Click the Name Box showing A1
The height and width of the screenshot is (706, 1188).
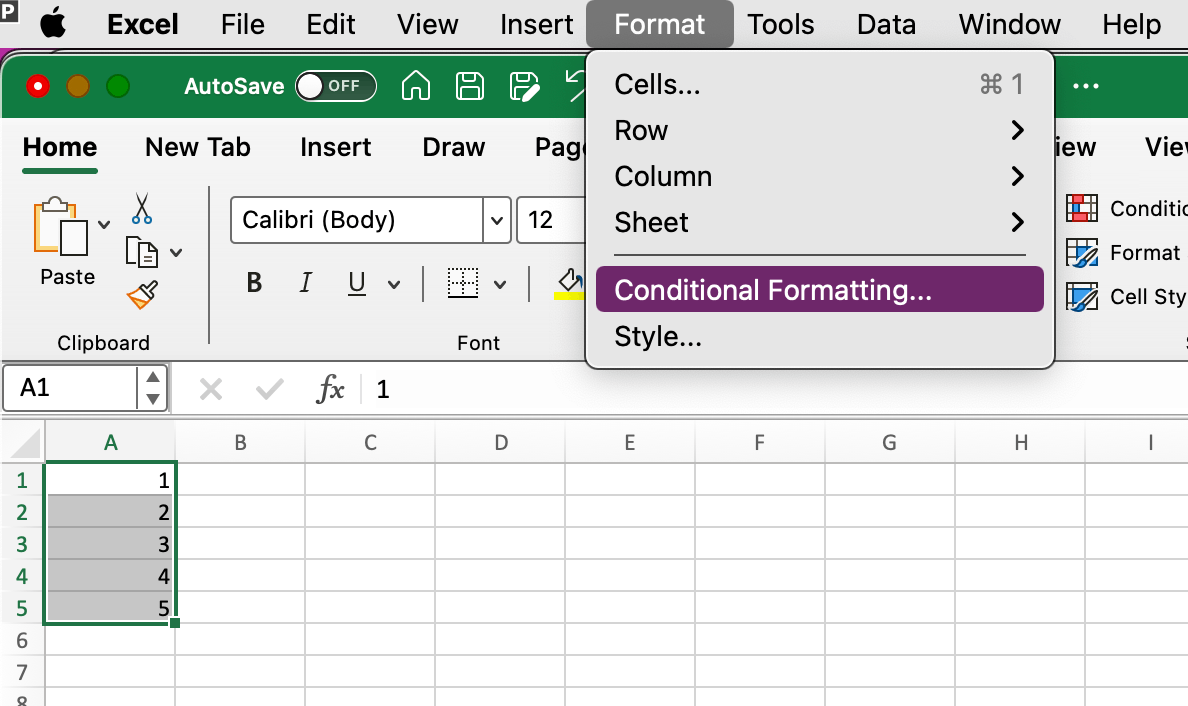tap(70, 388)
